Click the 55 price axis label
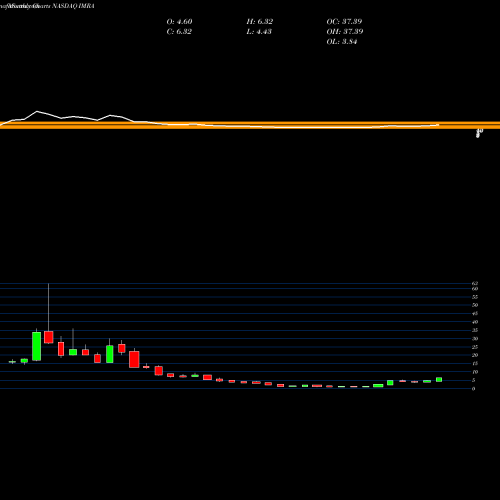The height and width of the screenshot is (500, 500). [x=475, y=297]
